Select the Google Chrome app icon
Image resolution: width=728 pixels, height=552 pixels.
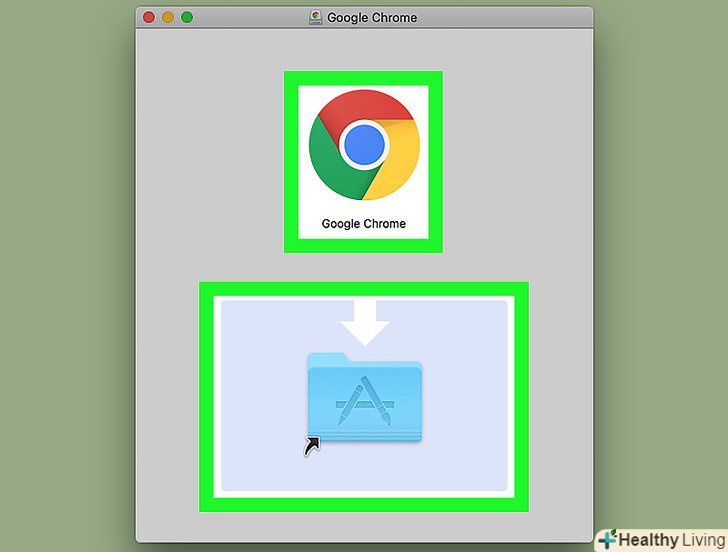click(364, 145)
